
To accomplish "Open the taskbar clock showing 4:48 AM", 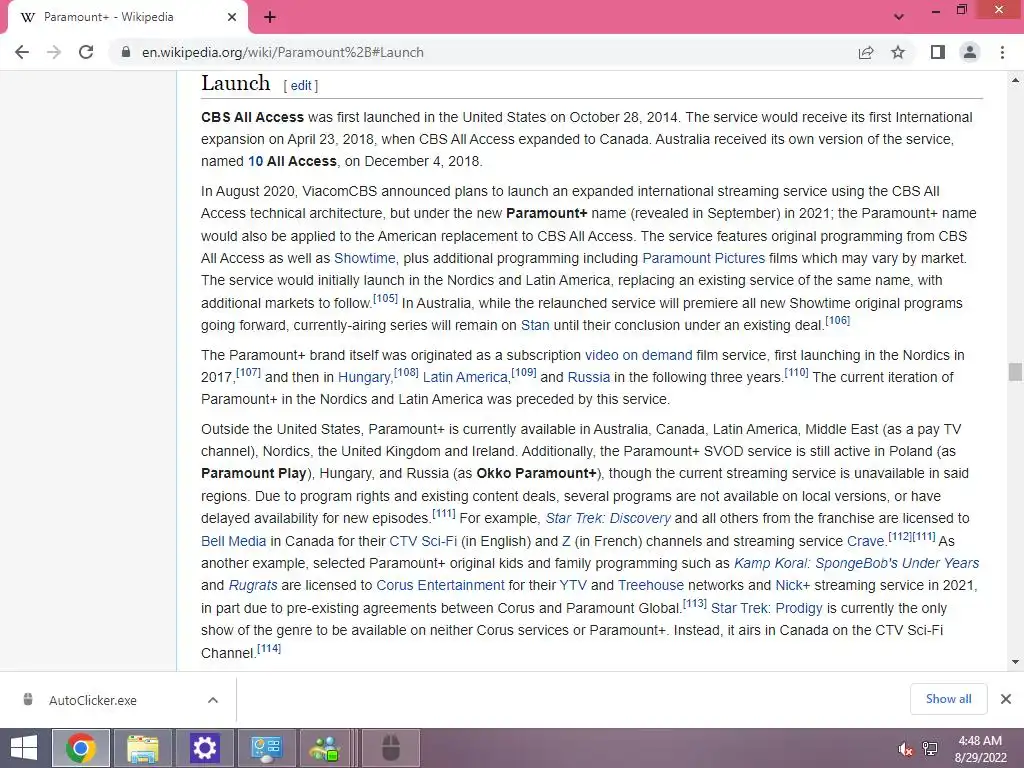I will click(980, 749).
